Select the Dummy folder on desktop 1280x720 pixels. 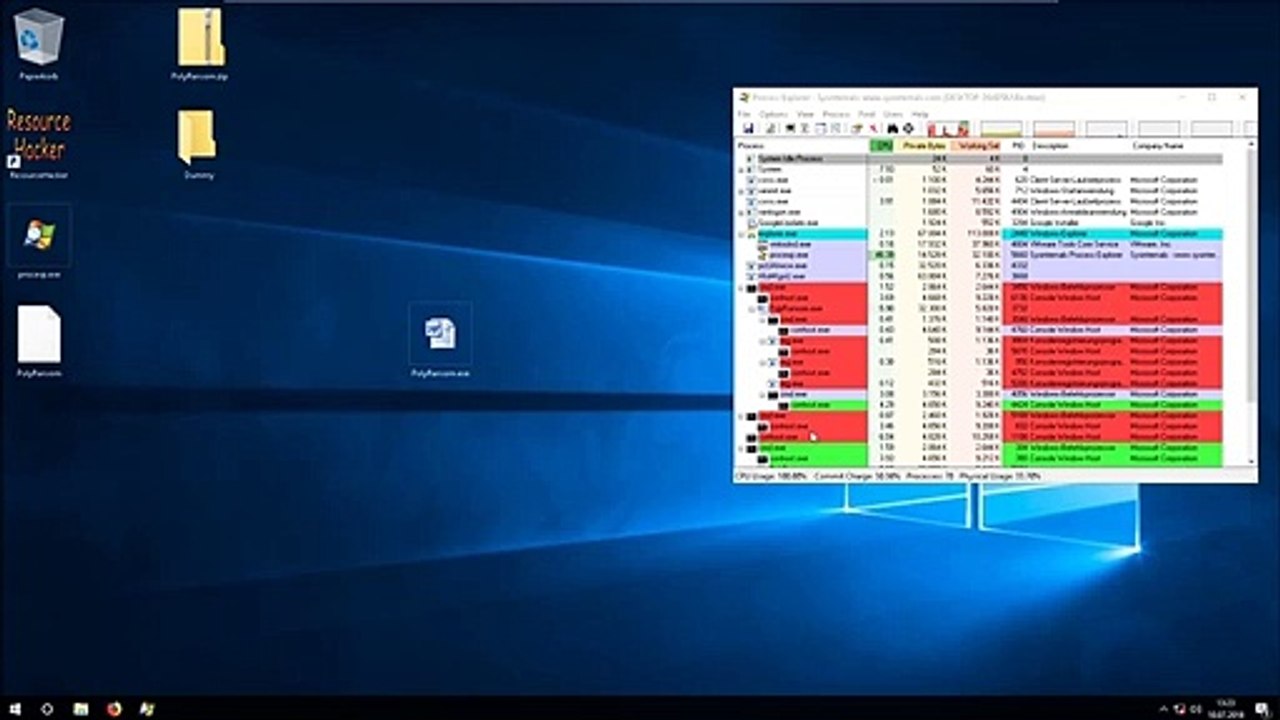(198, 143)
